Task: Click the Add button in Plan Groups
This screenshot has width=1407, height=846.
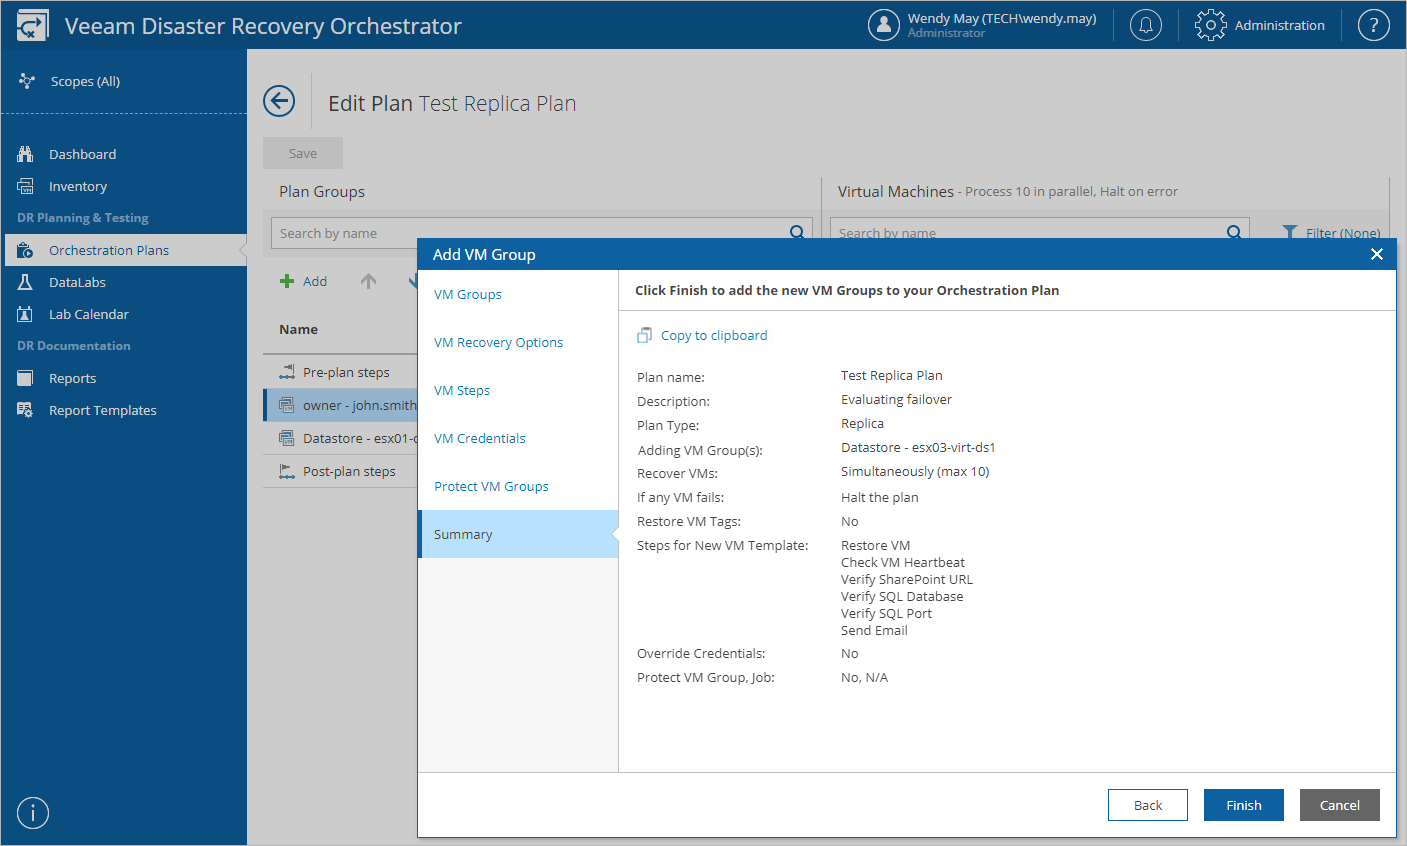Action: 304,281
